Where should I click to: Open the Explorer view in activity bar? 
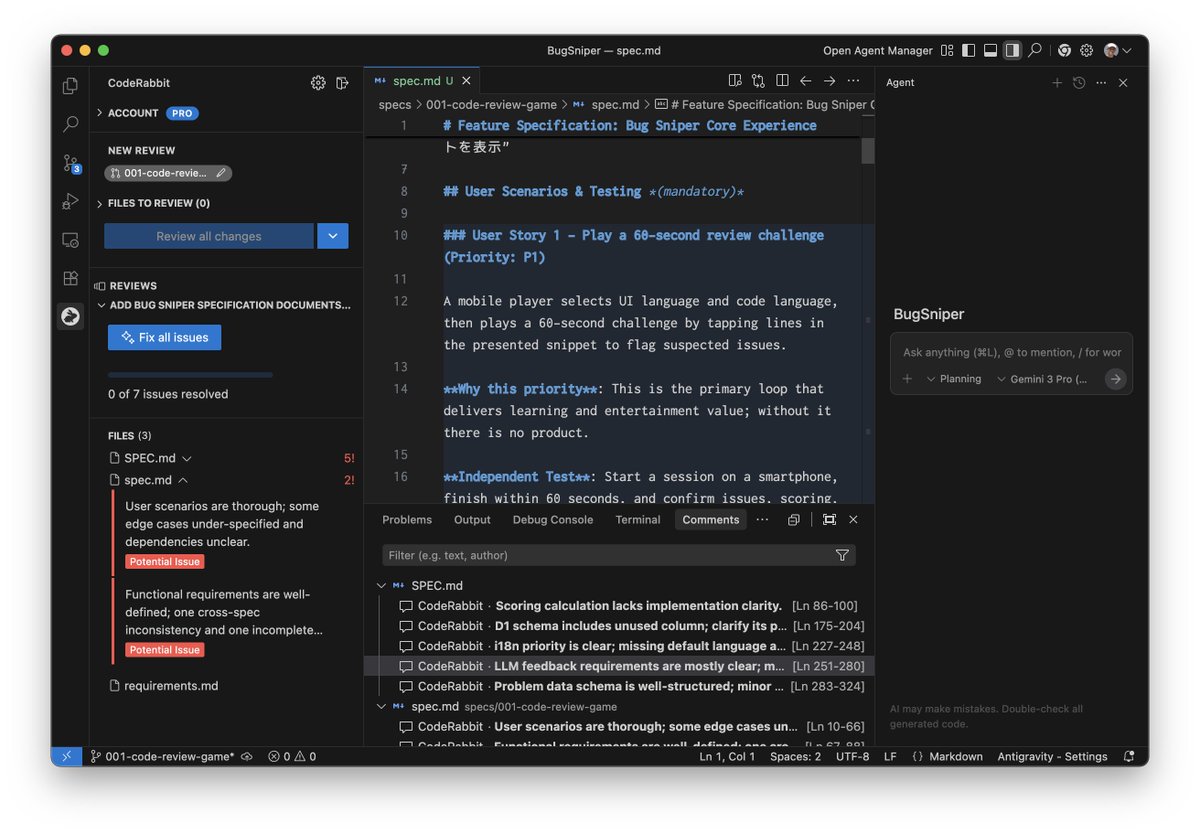70,86
